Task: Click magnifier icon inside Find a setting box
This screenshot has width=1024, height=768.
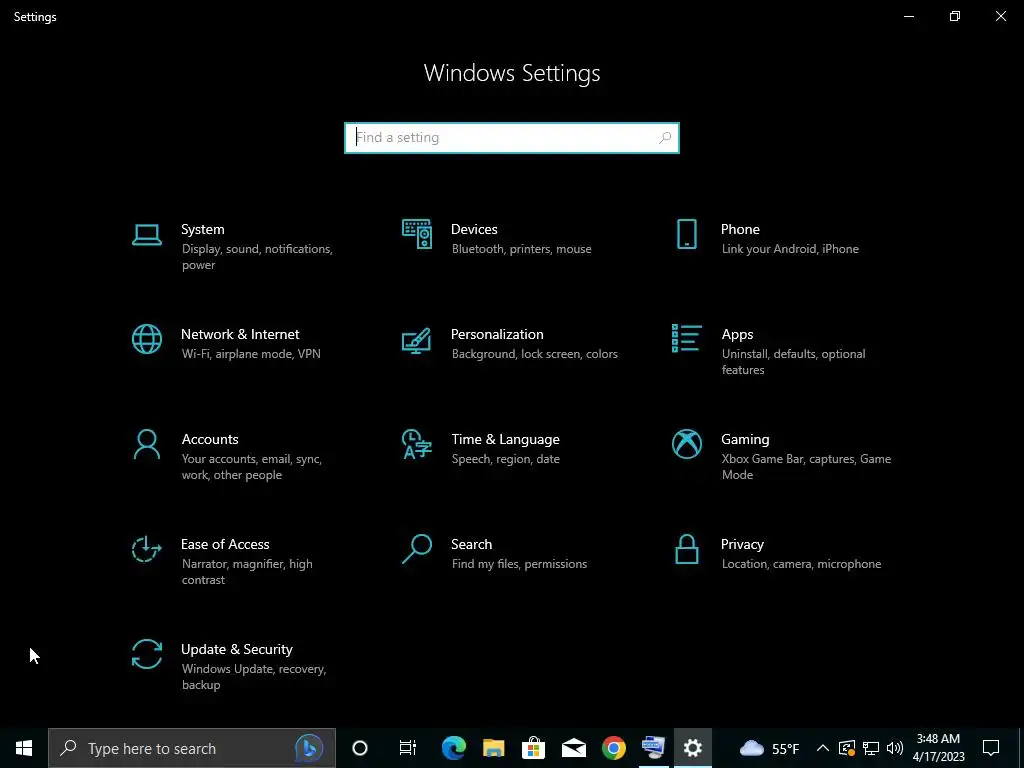Action: click(x=665, y=138)
